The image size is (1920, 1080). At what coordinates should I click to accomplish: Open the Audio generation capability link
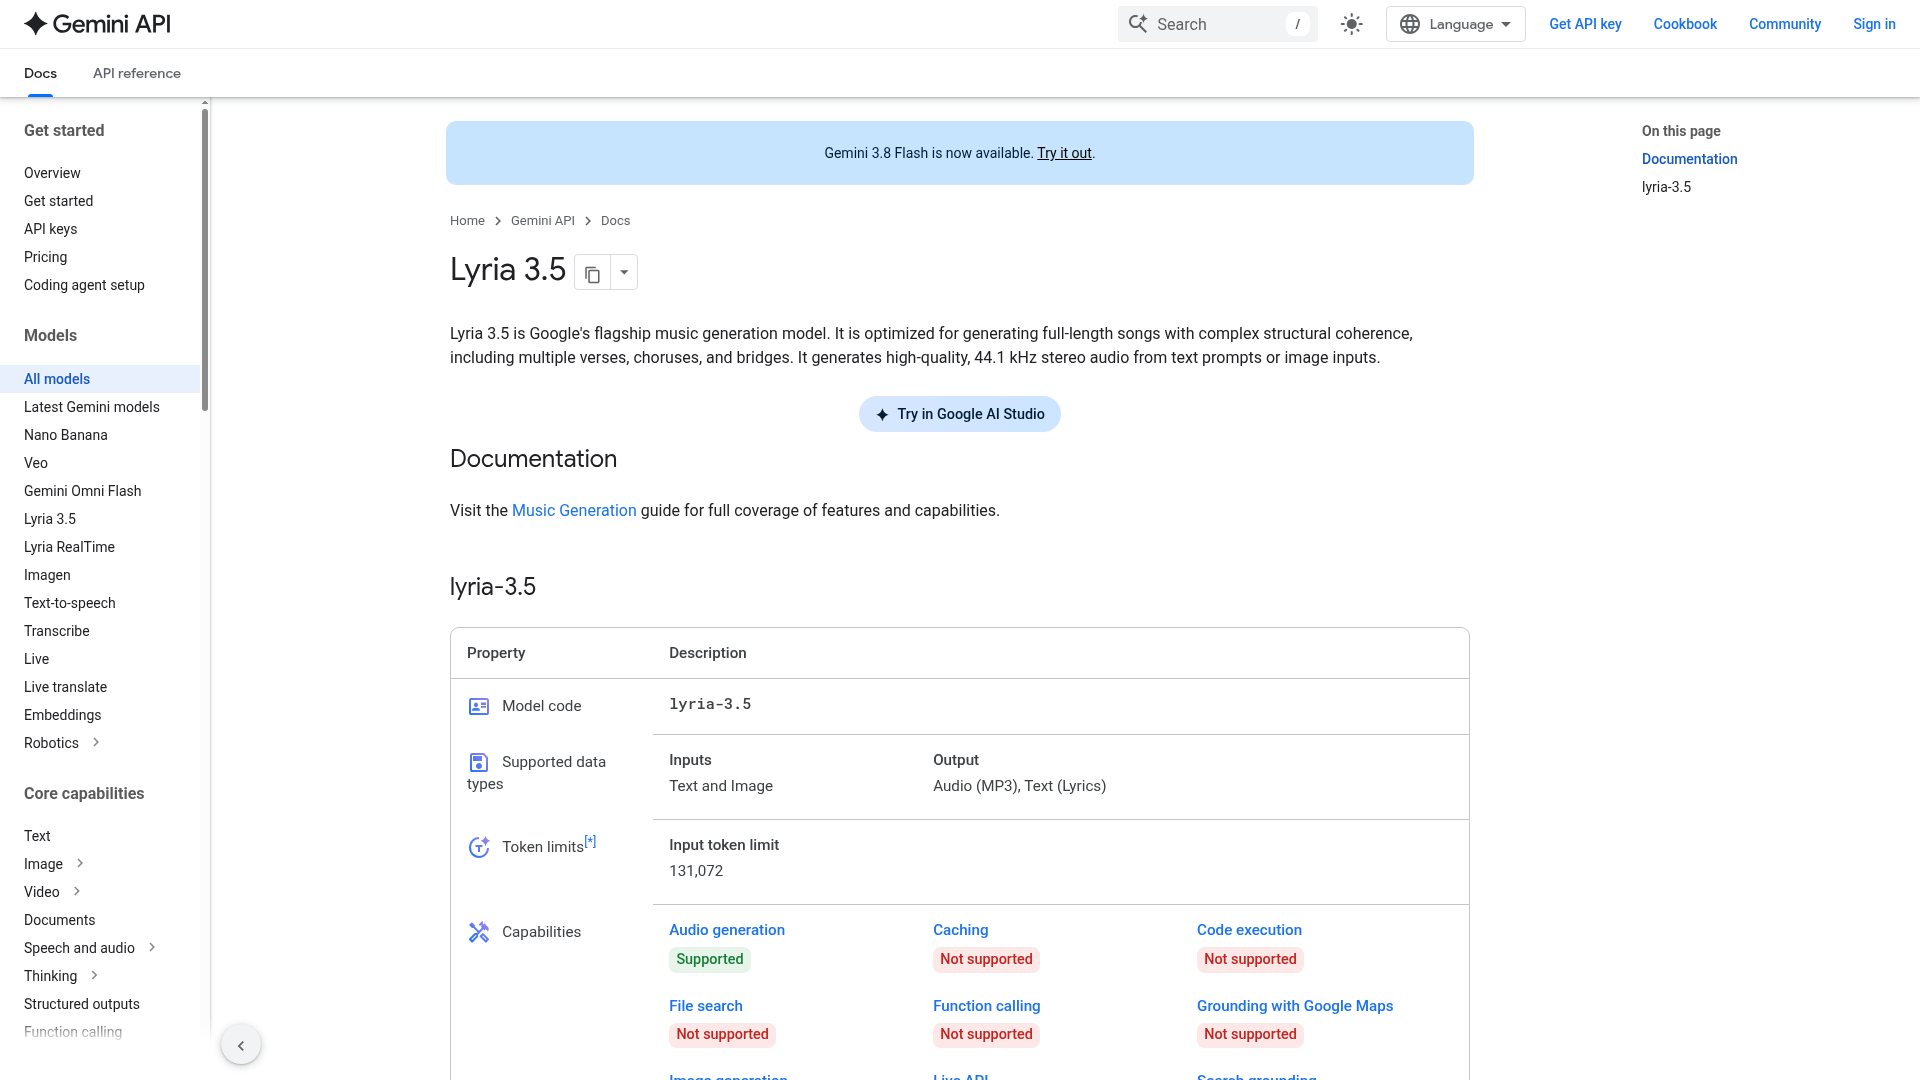[727, 930]
